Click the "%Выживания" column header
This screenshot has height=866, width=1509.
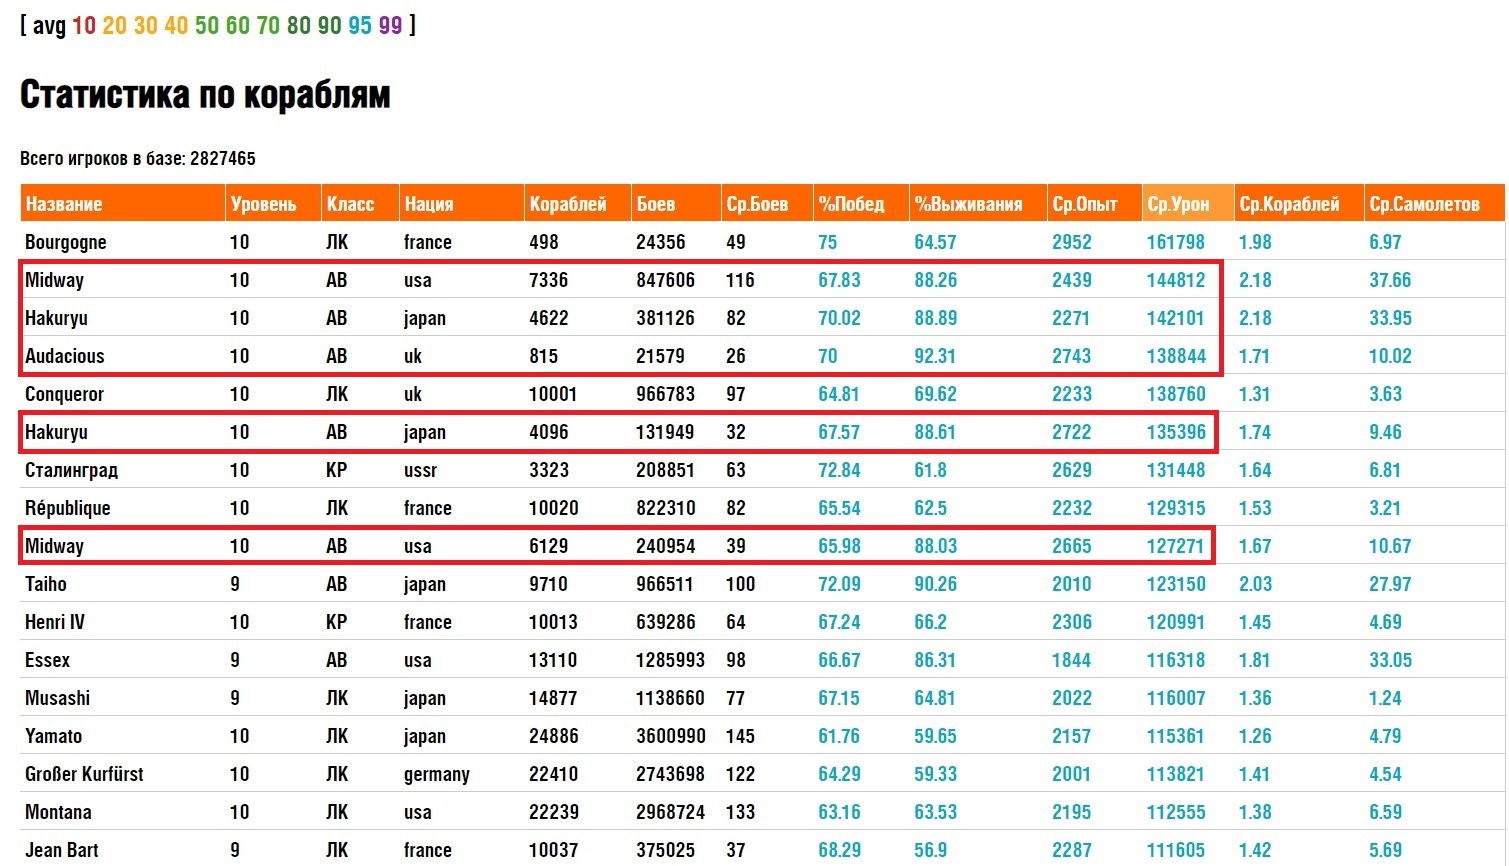[x=968, y=204]
